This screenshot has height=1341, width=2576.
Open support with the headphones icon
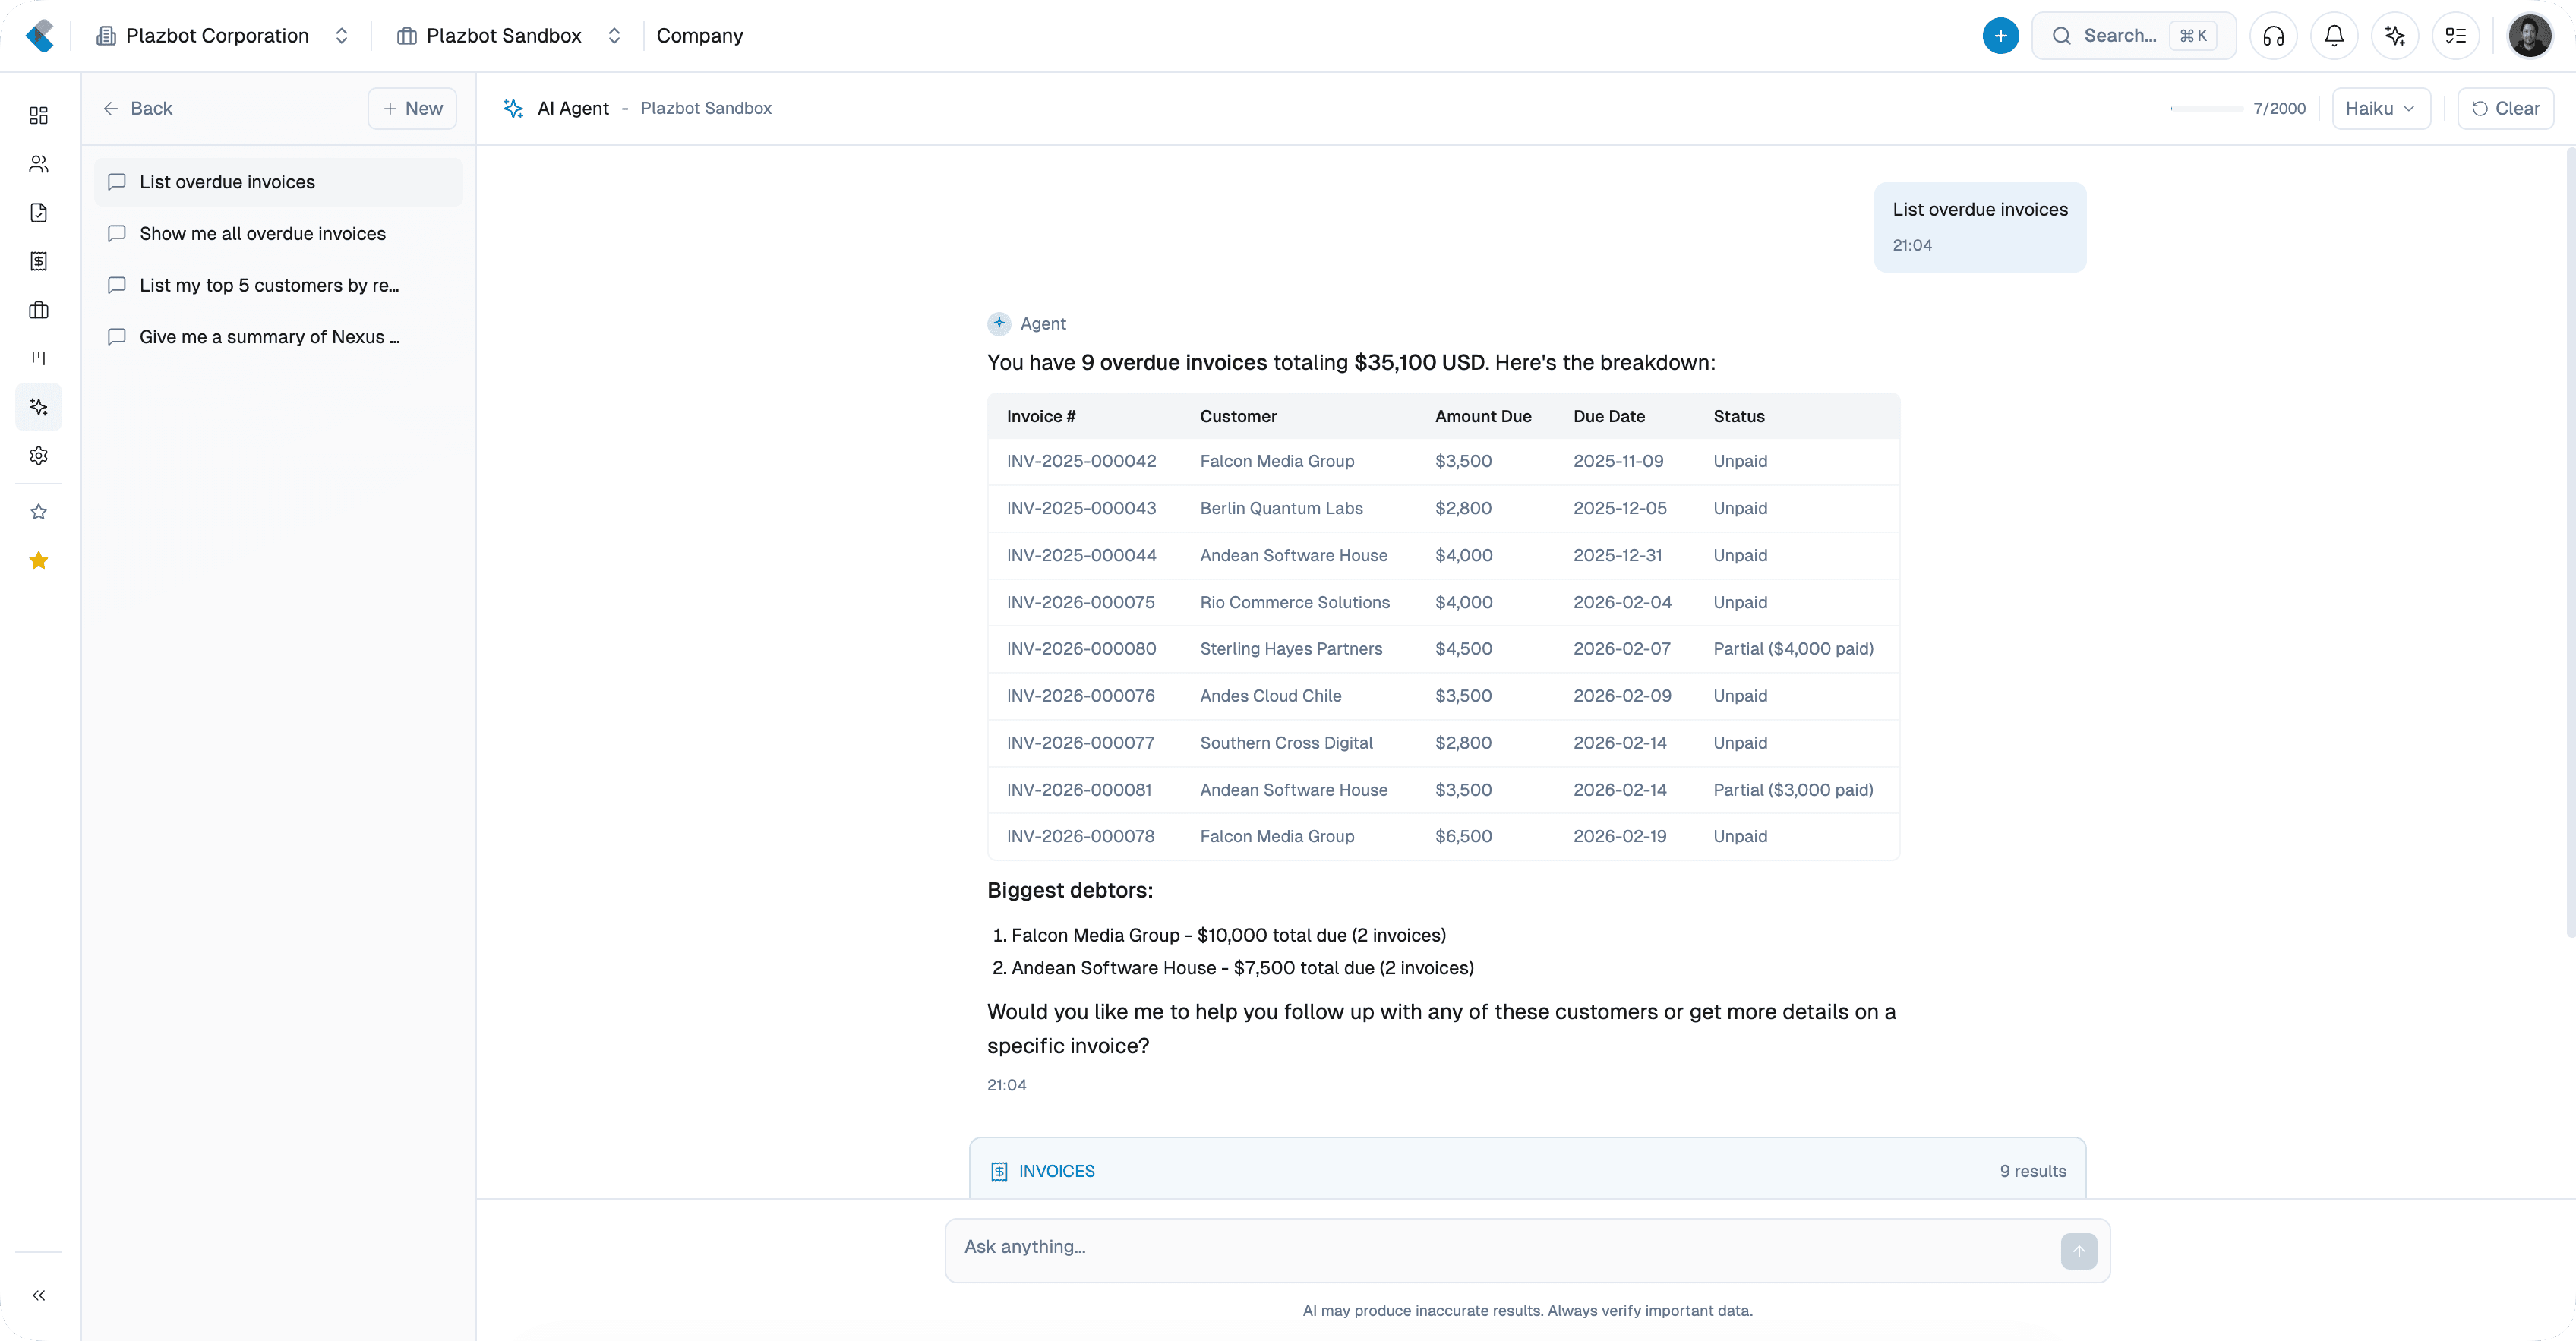(2273, 35)
